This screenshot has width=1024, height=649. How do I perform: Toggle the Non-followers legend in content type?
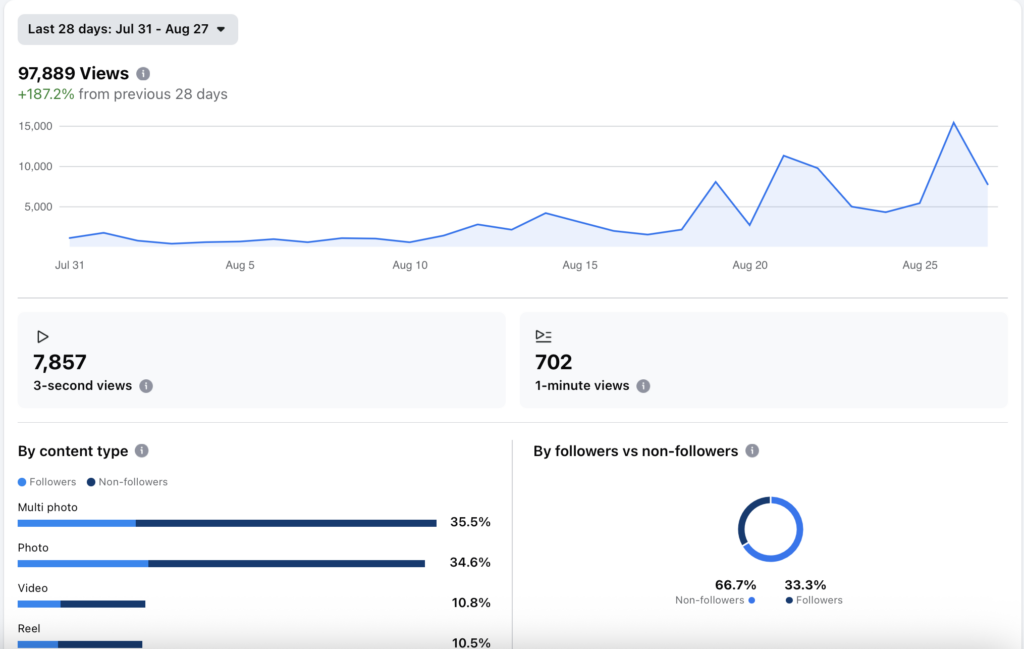(x=127, y=482)
